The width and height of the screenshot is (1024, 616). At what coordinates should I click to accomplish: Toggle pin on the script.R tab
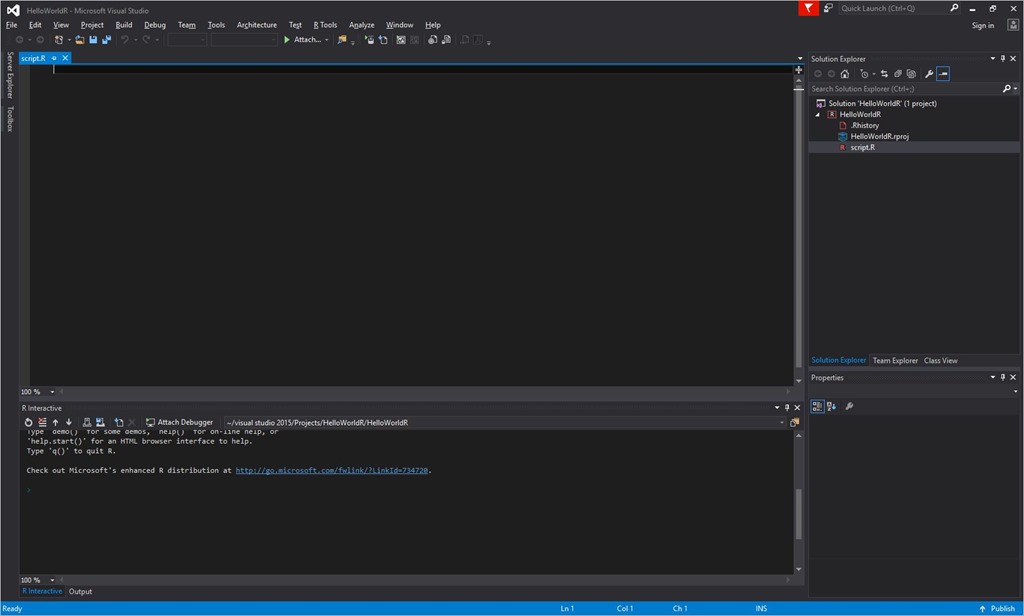click(x=55, y=58)
